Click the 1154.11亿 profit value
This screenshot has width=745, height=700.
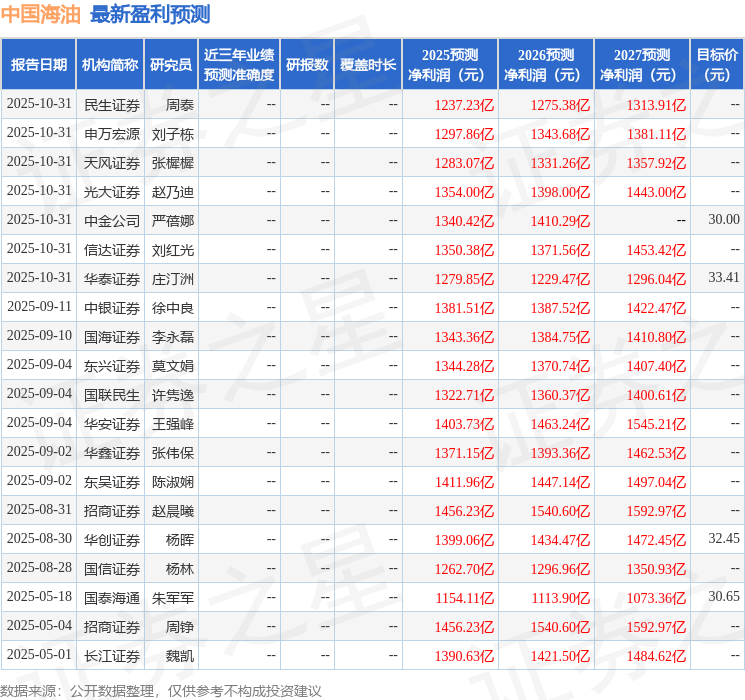click(464, 598)
